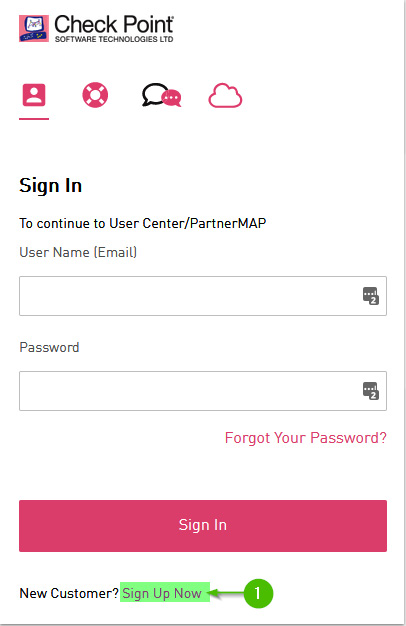Screen dimensions: 406x626
Task: Open the lifebuoy support icon
Action: click(95, 95)
